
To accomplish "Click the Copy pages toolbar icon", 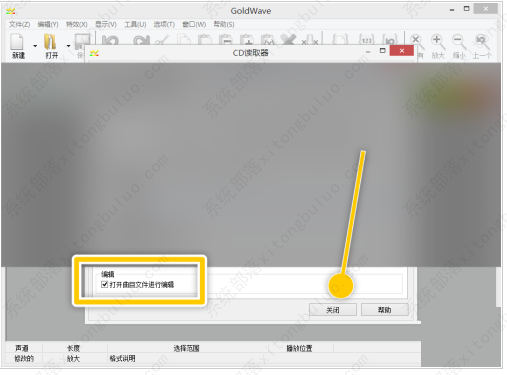I will (184, 40).
